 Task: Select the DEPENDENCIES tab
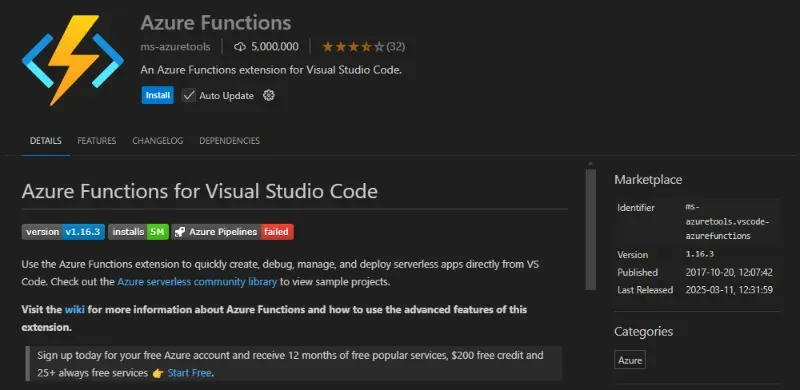[x=230, y=141]
